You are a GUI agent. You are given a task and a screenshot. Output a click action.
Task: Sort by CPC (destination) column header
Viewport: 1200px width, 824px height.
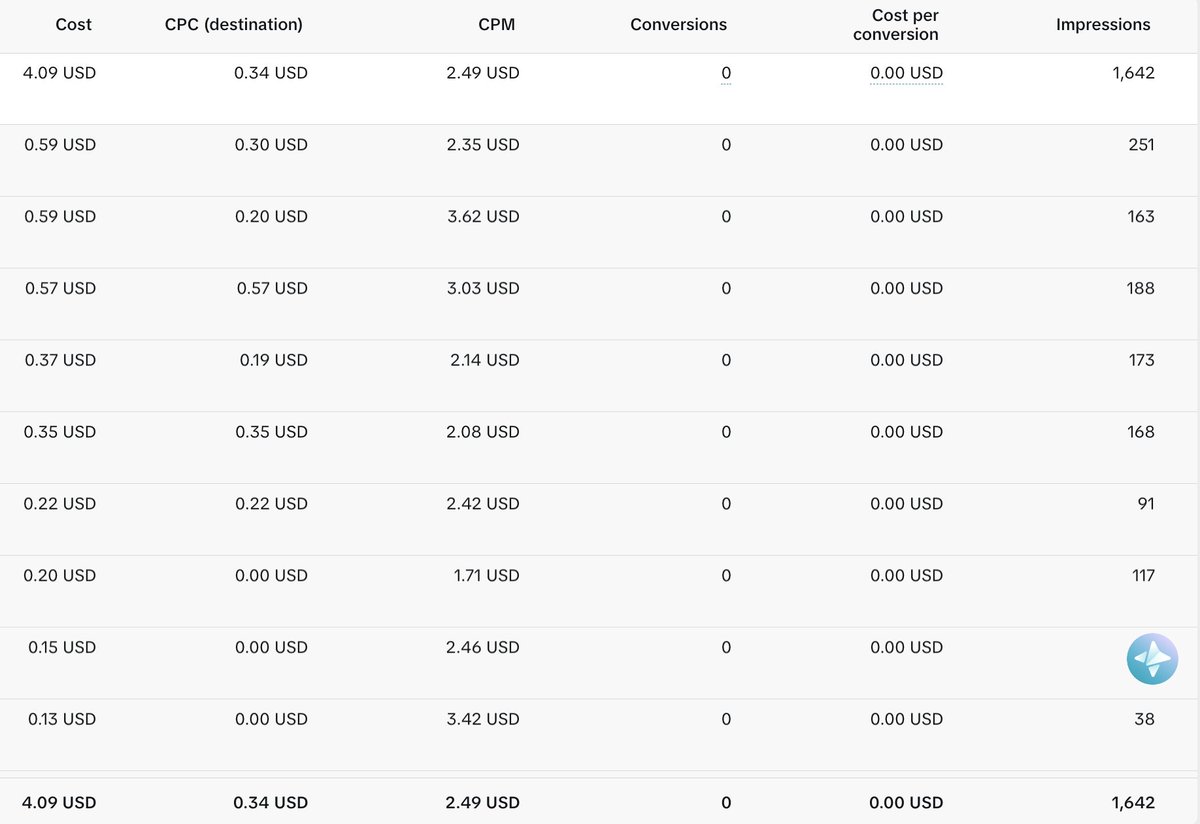(234, 24)
